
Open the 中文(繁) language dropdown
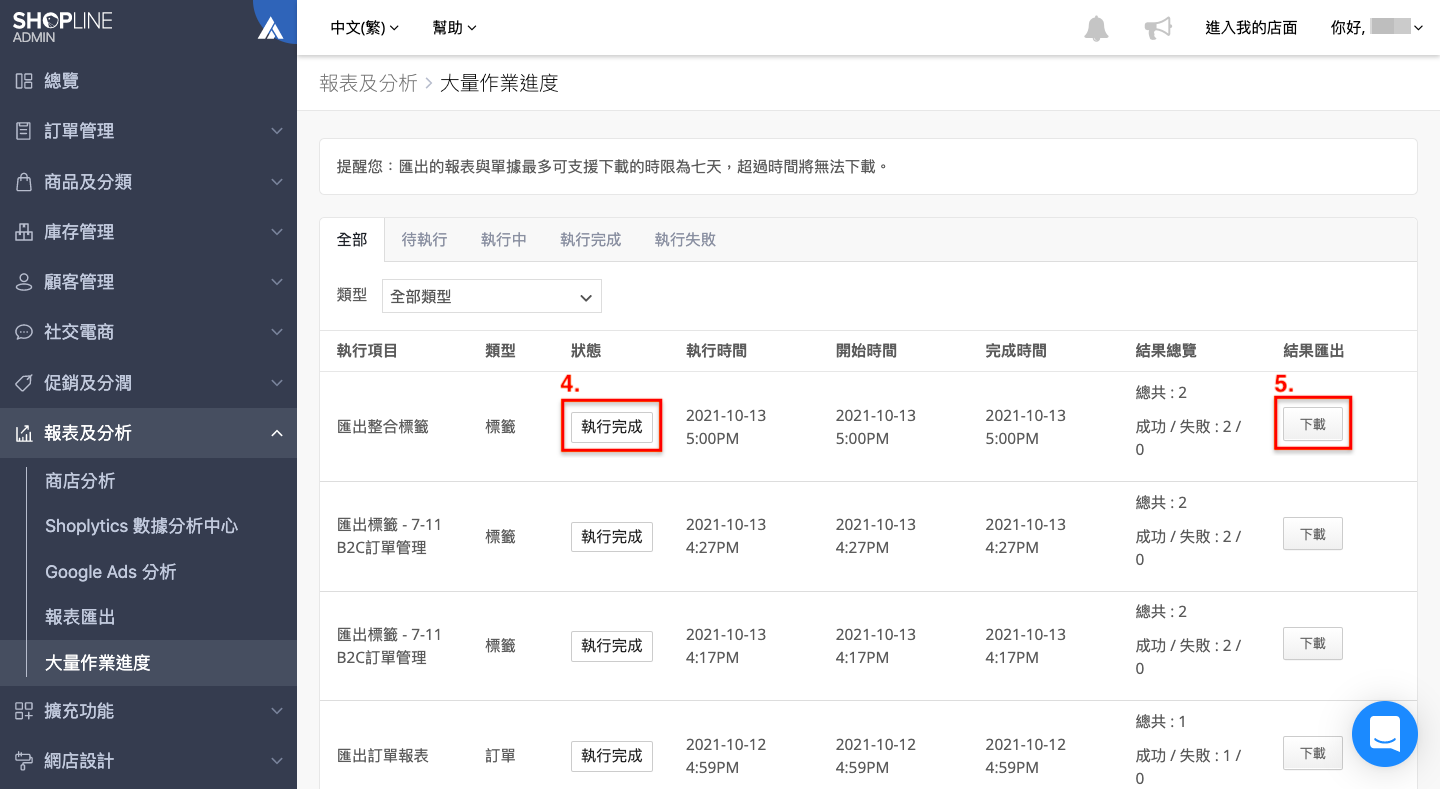365,28
